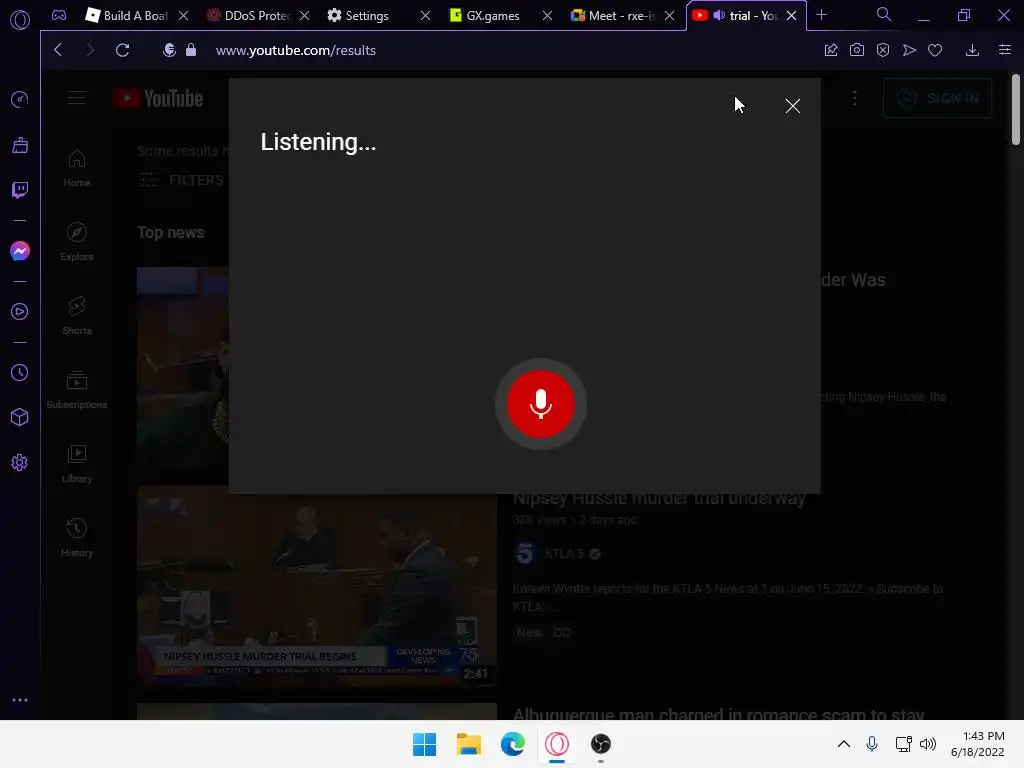Go forward to the next page
Image resolution: width=1024 pixels, height=768 pixels.
[x=90, y=50]
